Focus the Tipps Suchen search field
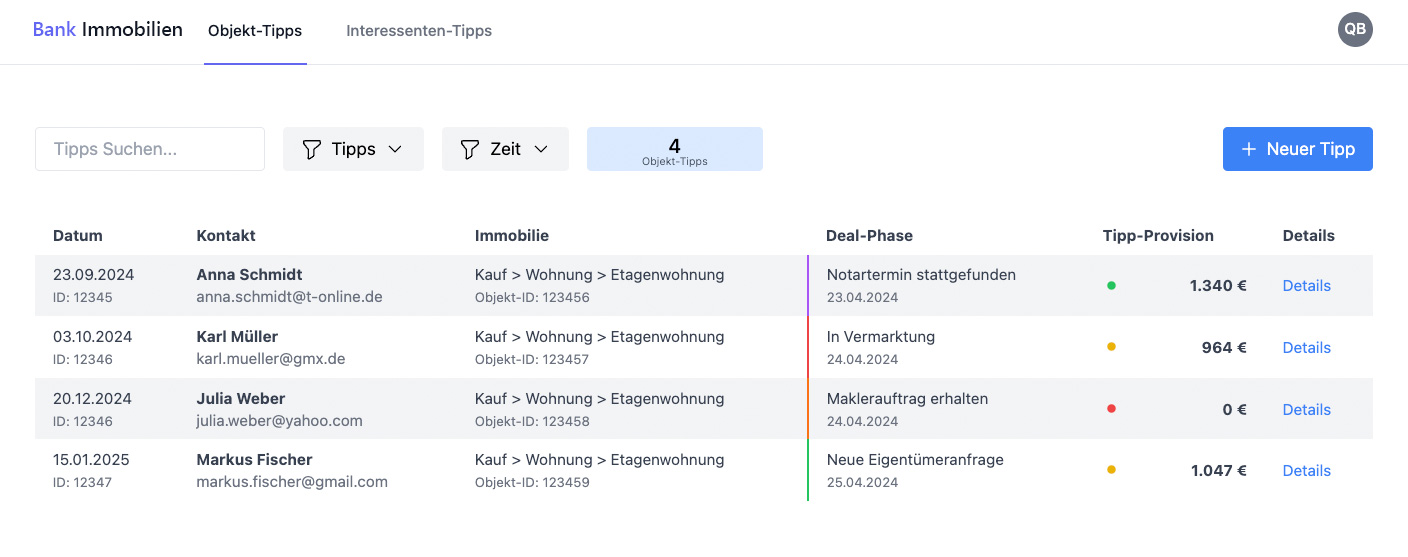 click(x=150, y=149)
